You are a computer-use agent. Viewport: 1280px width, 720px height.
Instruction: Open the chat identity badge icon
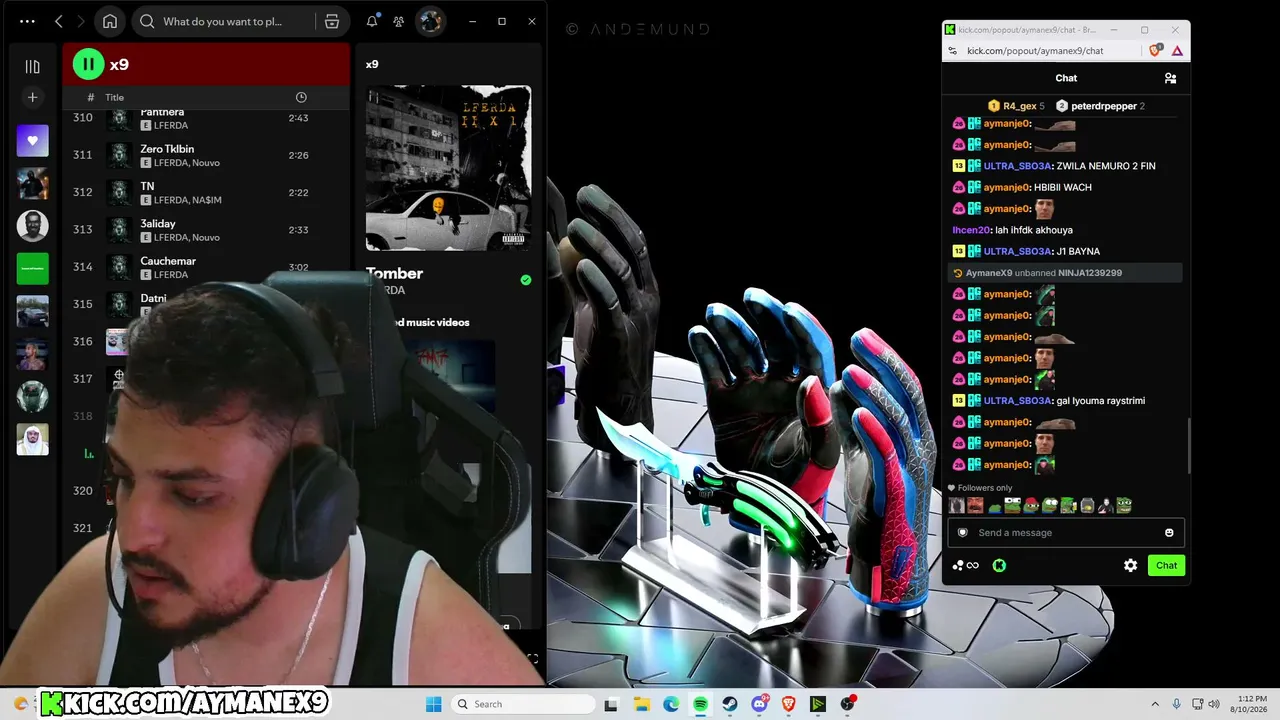tap(962, 533)
